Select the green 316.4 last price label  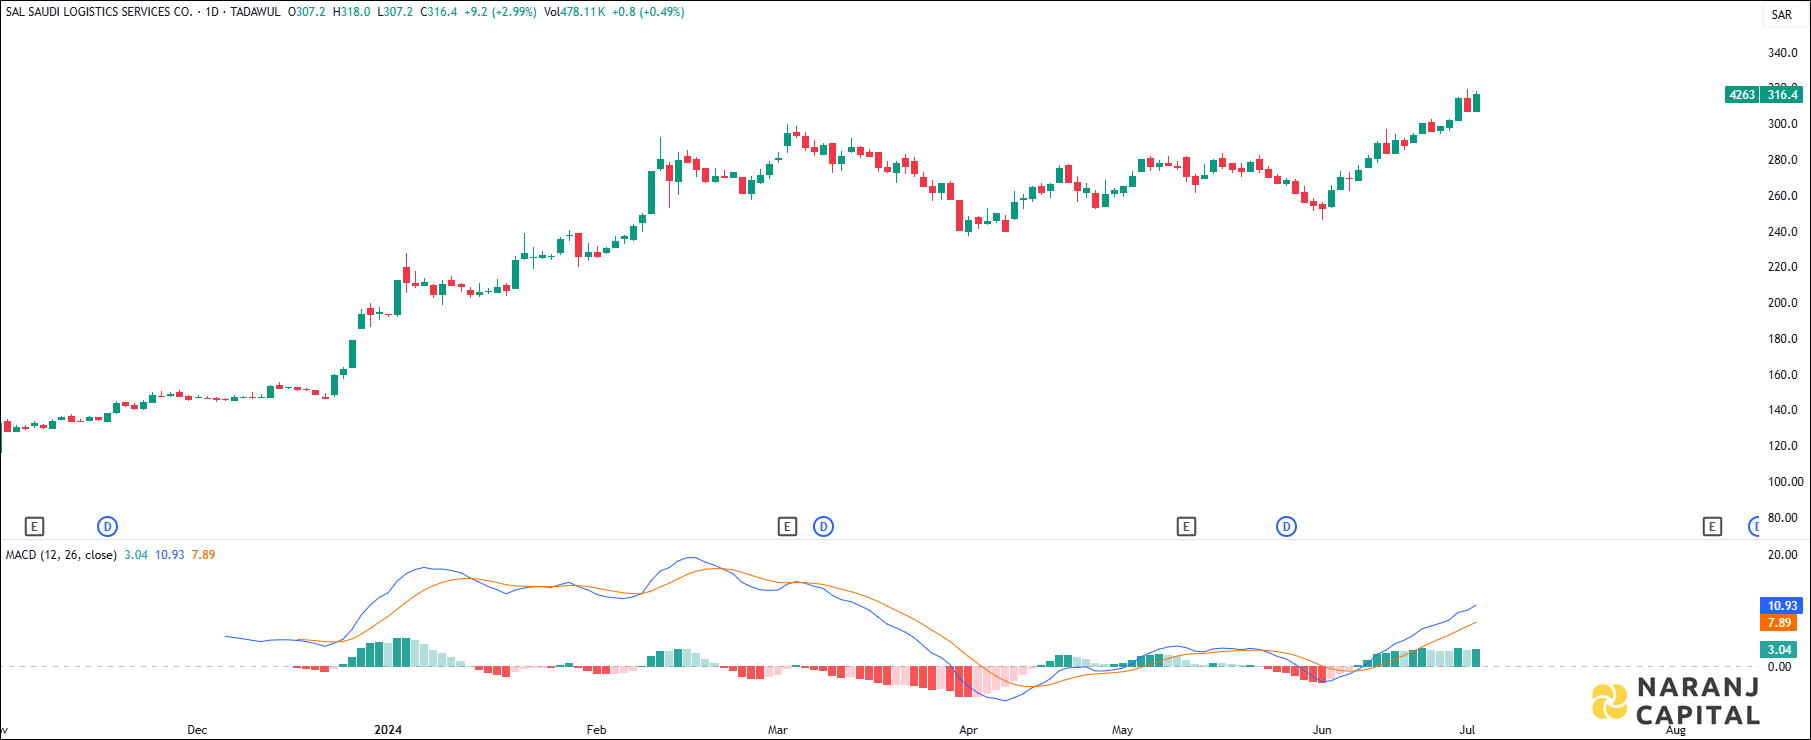[1782, 95]
